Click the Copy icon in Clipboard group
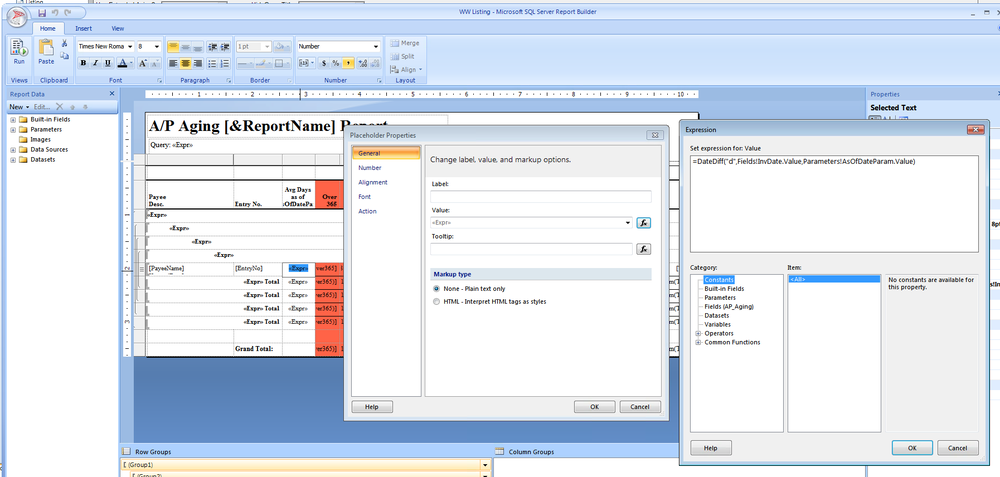 [64, 55]
